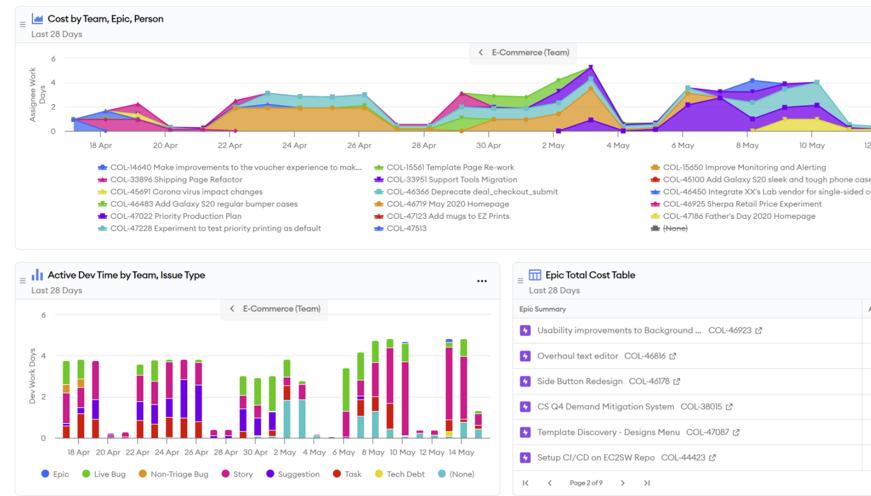Go to the first page of table

526,483
